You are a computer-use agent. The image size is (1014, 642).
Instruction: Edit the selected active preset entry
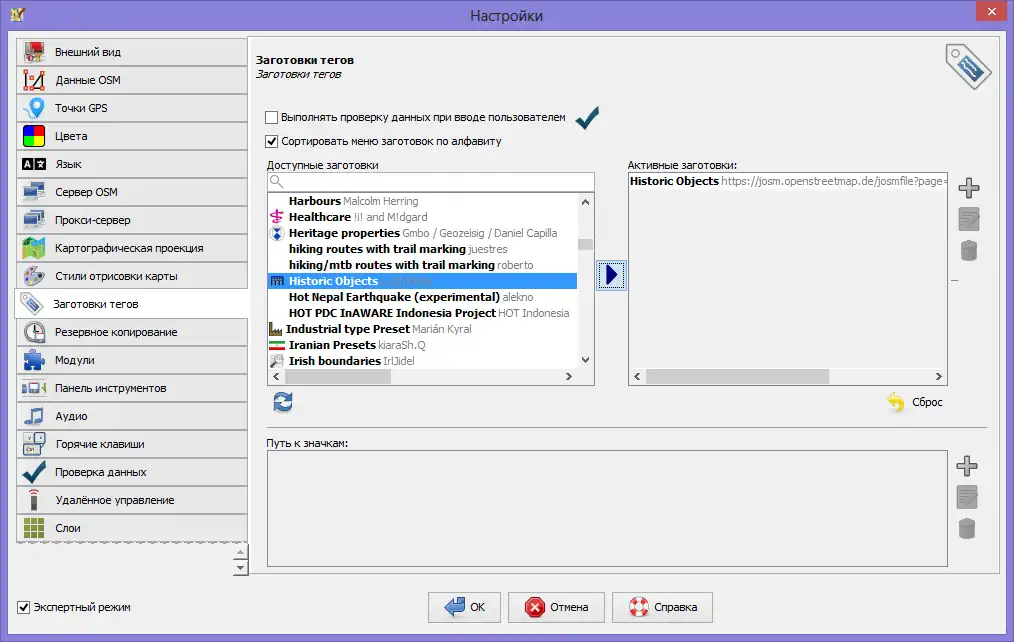click(x=967, y=219)
